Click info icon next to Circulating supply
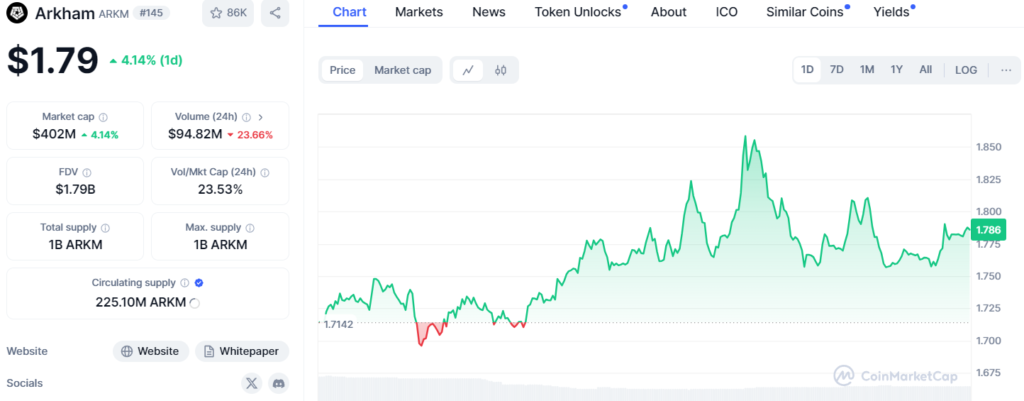The height and width of the screenshot is (401, 1024). 185,283
